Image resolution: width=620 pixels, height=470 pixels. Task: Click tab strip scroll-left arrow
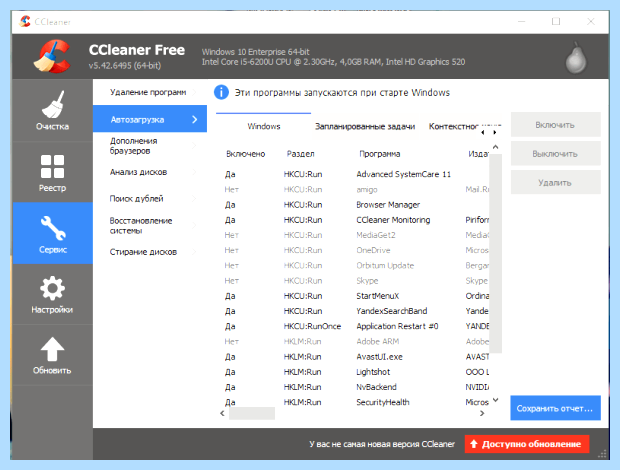(x=483, y=132)
